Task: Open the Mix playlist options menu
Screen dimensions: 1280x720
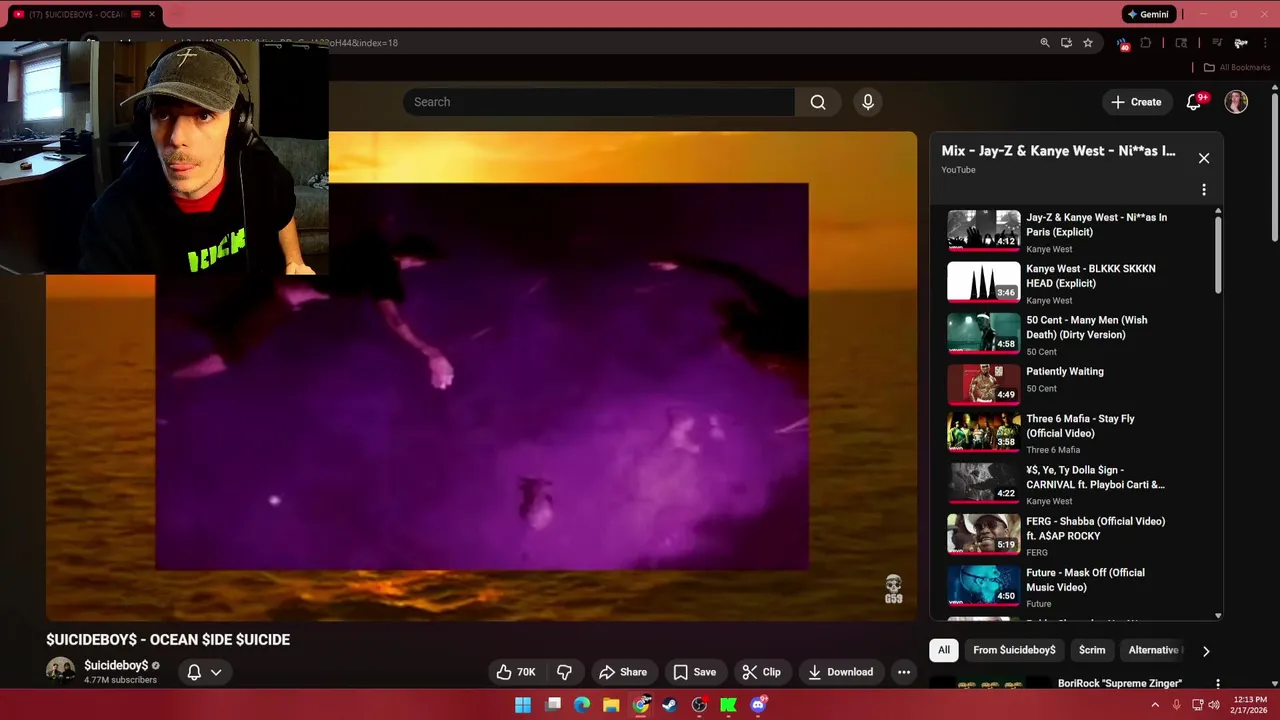Action: tap(1204, 190)
